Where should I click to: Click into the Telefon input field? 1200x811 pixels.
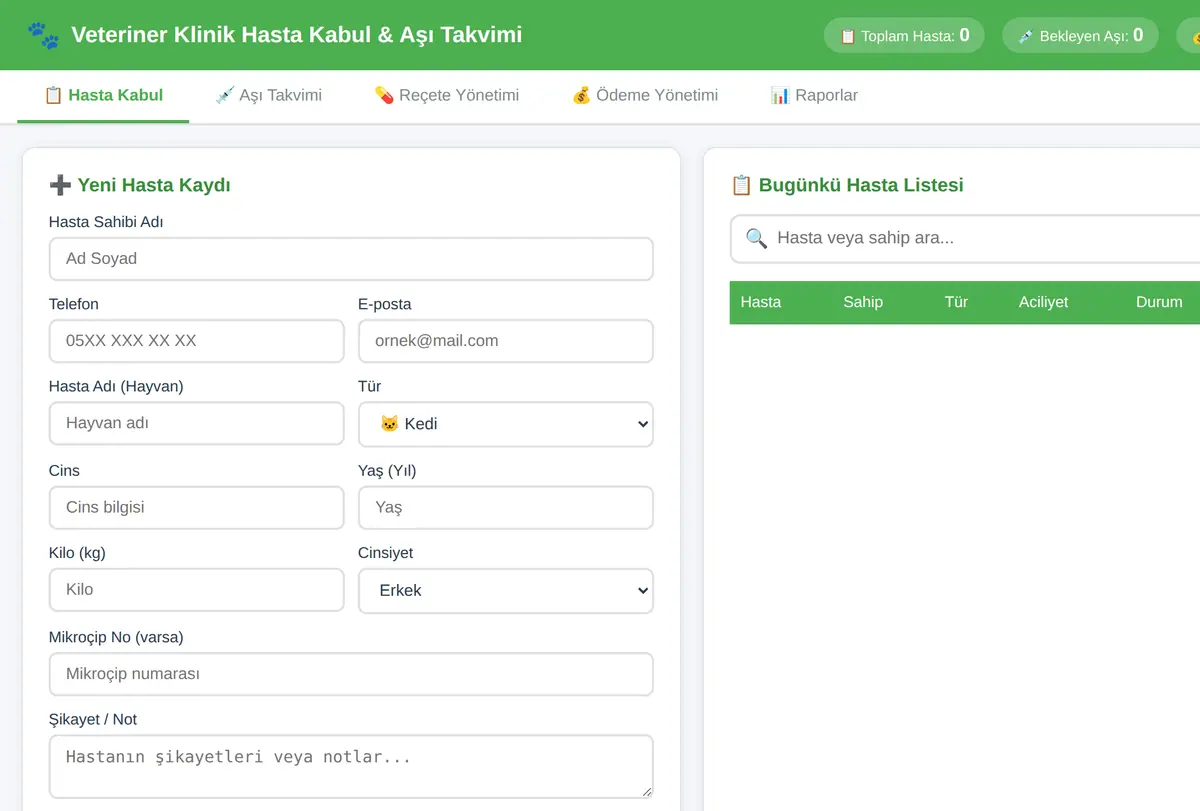[196, 341]
